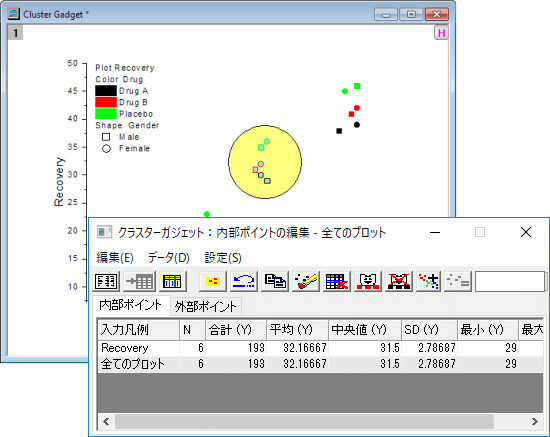This screenshot has width=550, height=437.
Task: Click the crossed-out mask icon
Action: [x=398, y=281]
